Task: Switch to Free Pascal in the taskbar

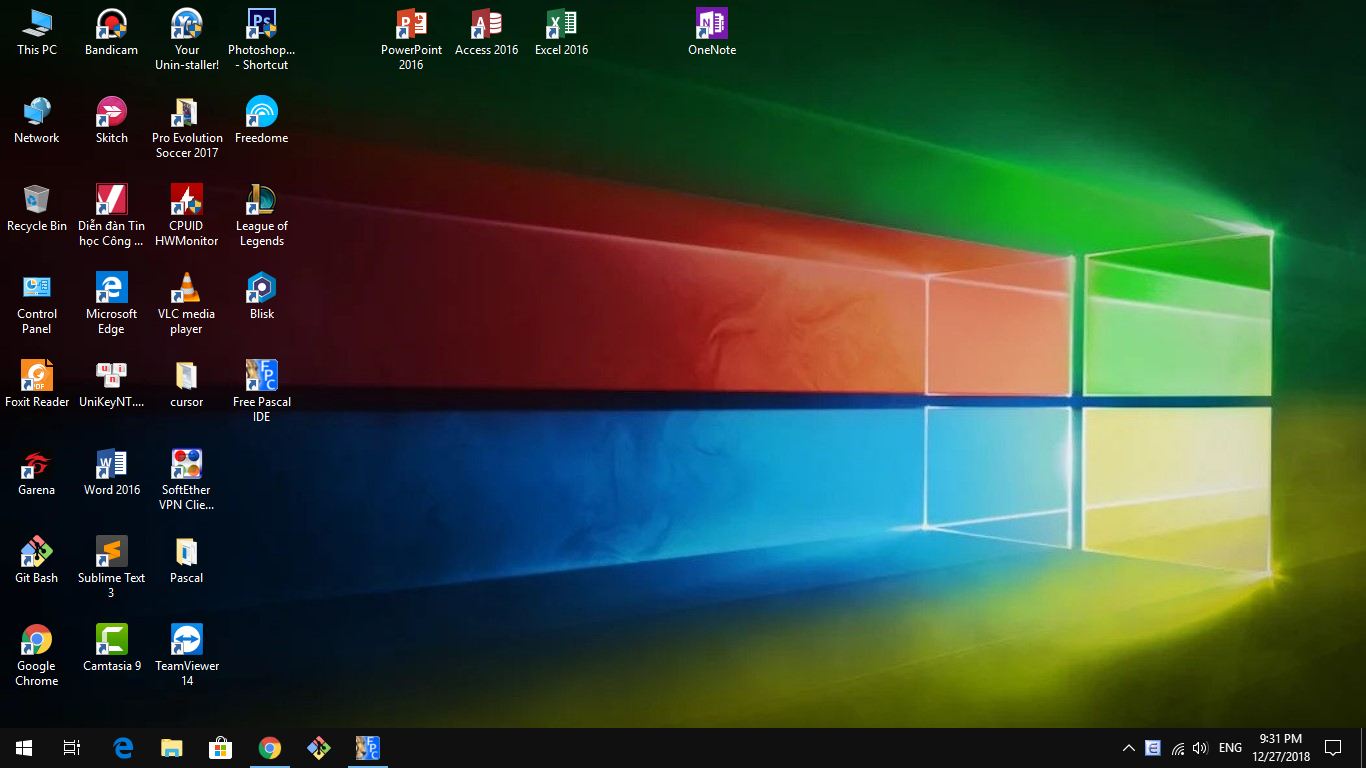Action: click(x=367, y=748)
